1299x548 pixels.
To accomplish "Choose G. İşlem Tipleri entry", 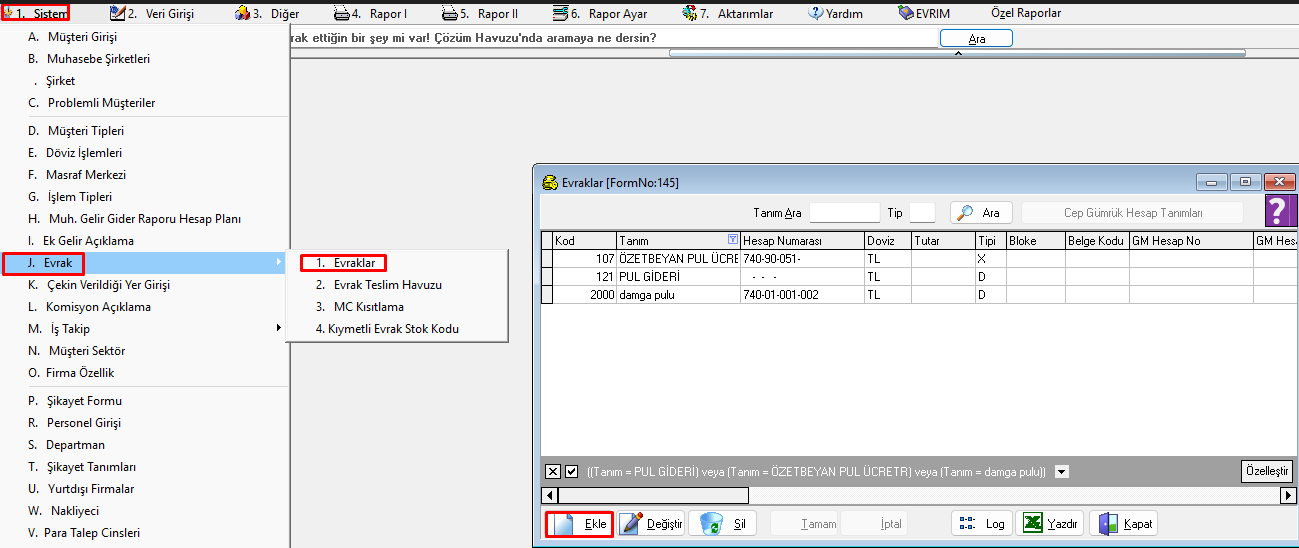I will (x=144, y=197).
